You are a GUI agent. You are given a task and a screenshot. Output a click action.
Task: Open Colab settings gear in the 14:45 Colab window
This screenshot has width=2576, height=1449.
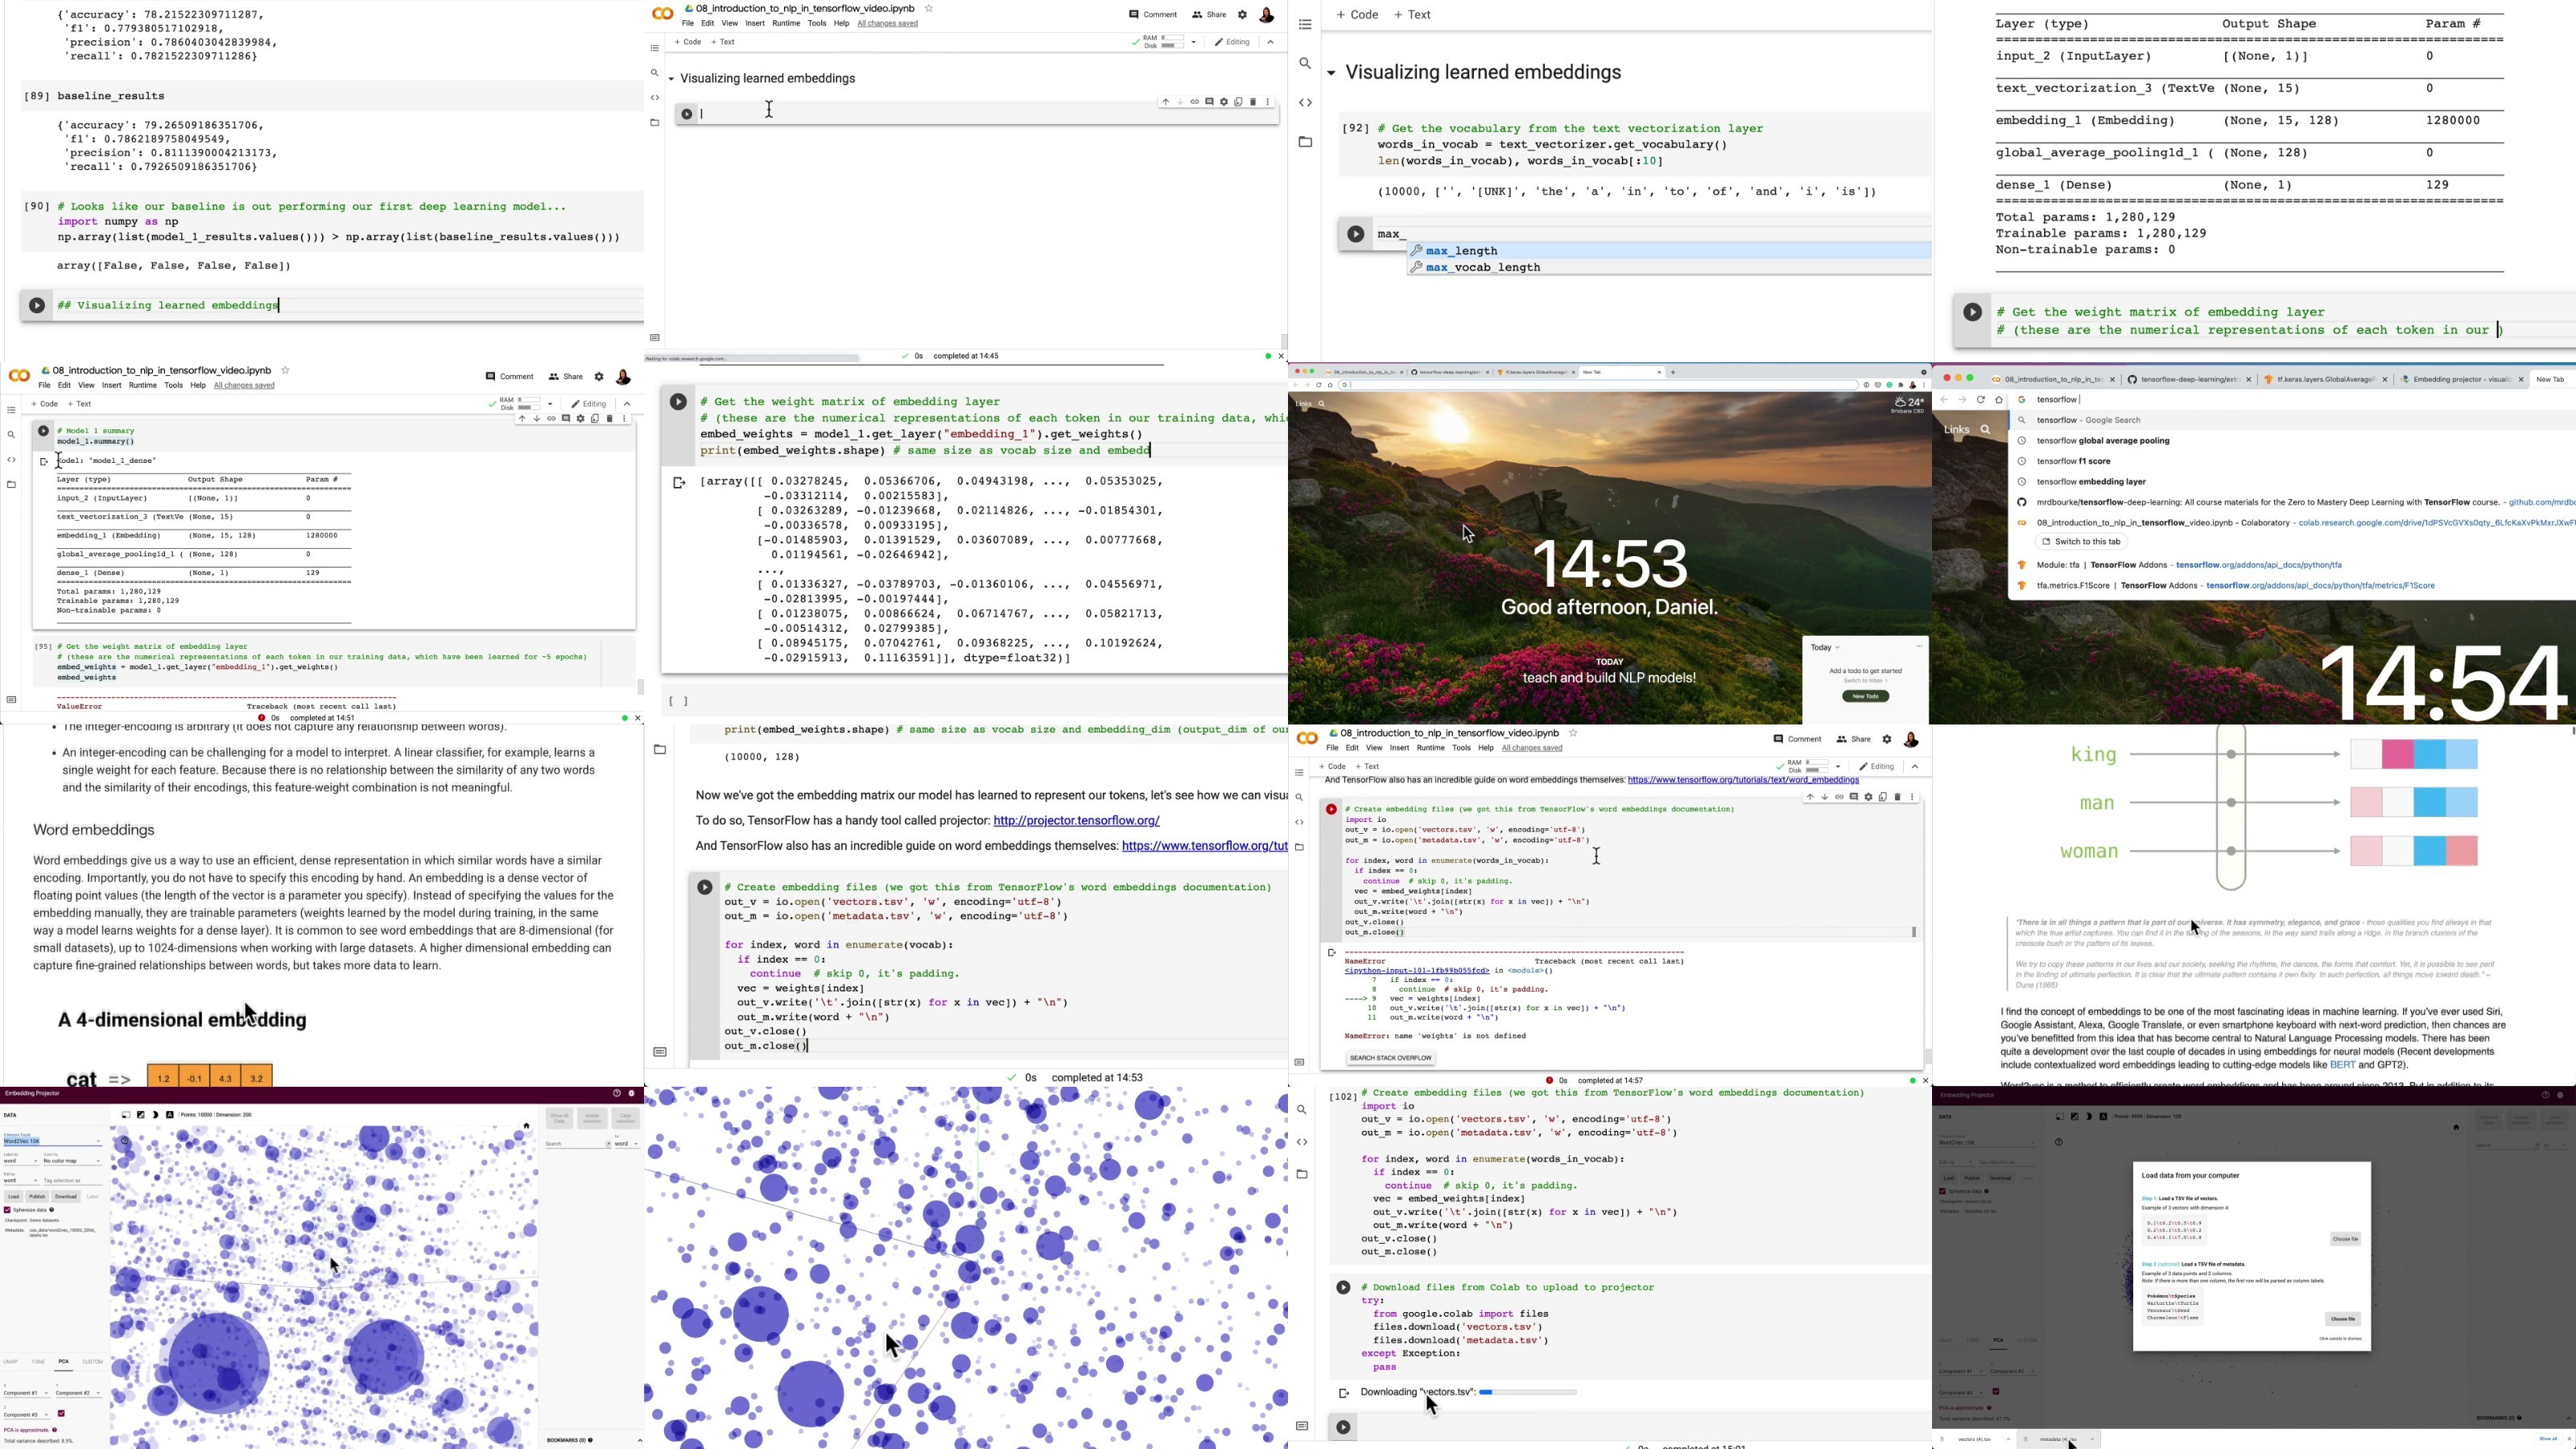click(x=1243, y=15)
